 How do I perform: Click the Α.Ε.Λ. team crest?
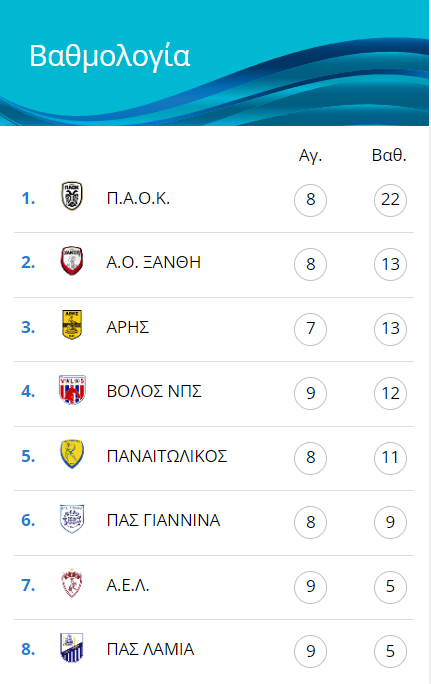tap(72, 583)
